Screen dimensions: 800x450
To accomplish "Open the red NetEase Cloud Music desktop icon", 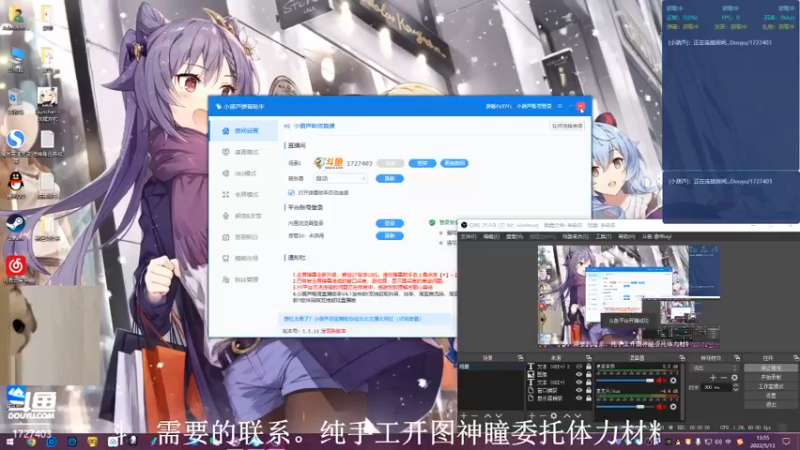I will click(x=16, y=267).
